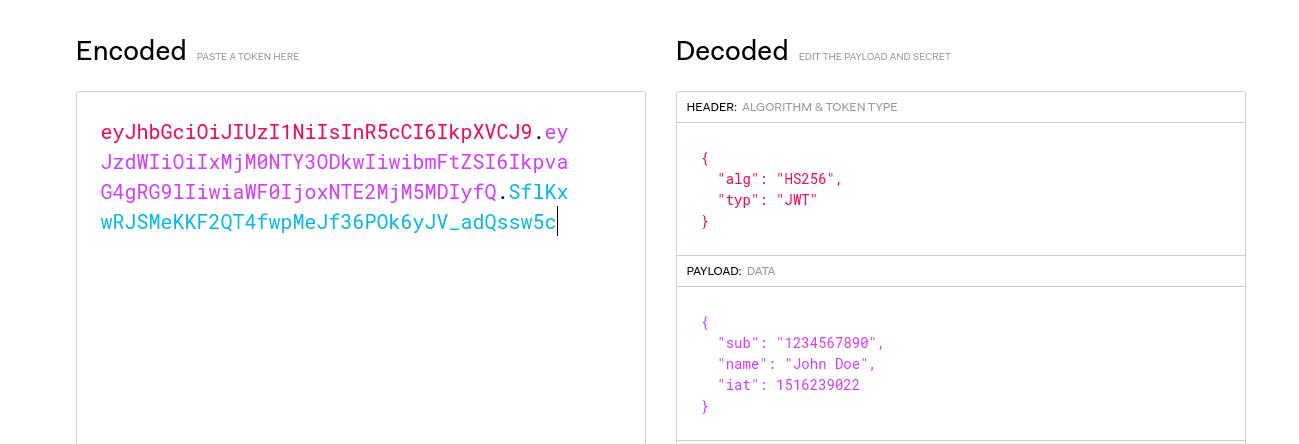Click the "Algorithm & Token Type" caption
Image resolution: width=1299 pixels, height=444 pixels.
click(x=820, y=107)
